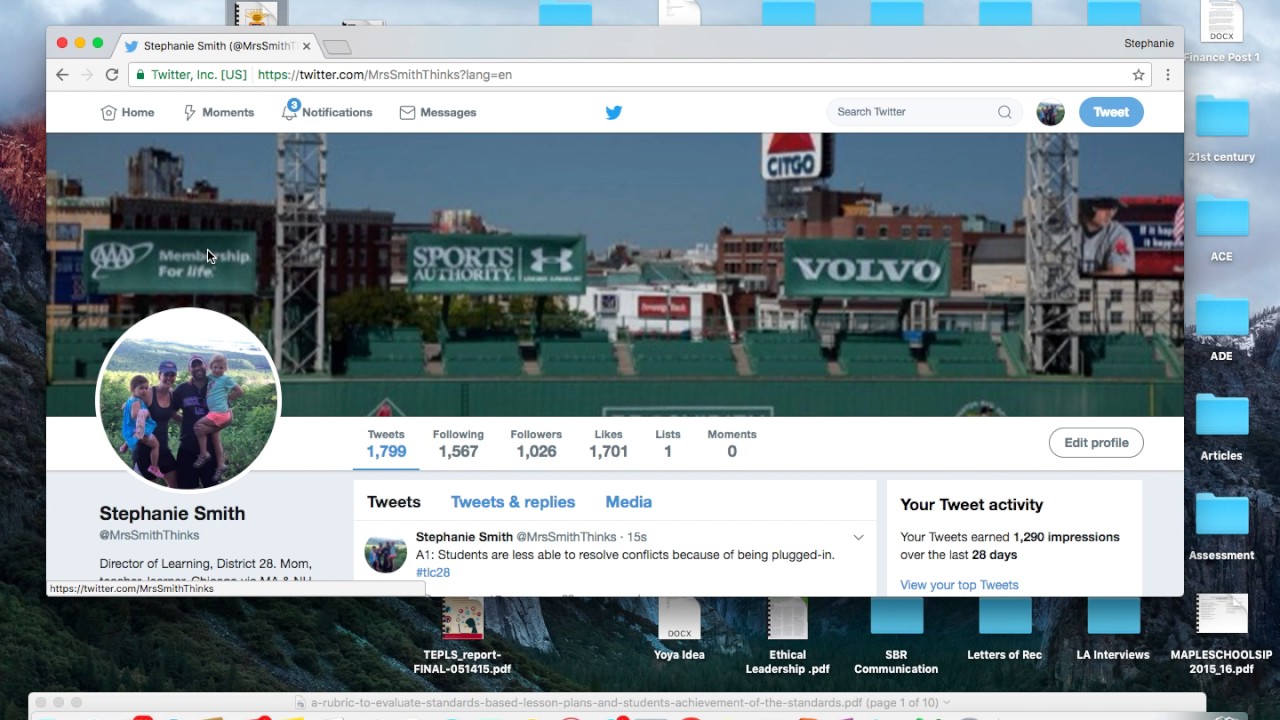Select the ADE desktop folder

click(1222, 328)
